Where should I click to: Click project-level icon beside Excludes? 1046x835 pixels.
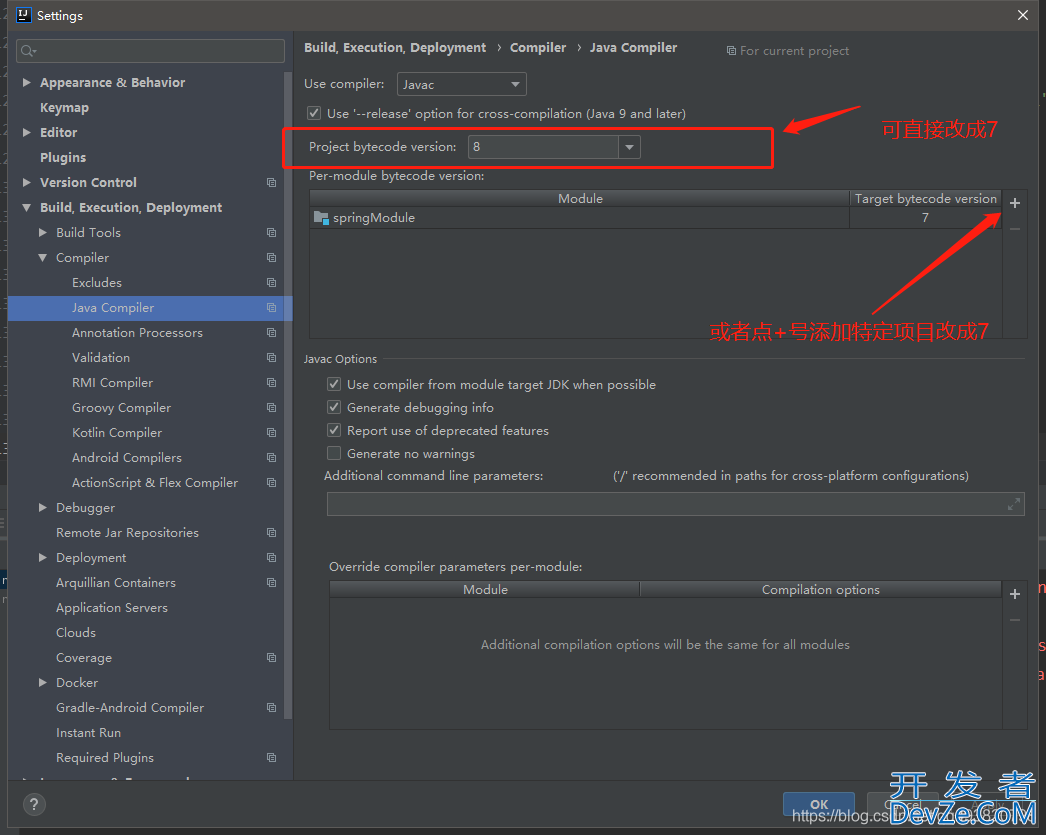coord(272,282)
